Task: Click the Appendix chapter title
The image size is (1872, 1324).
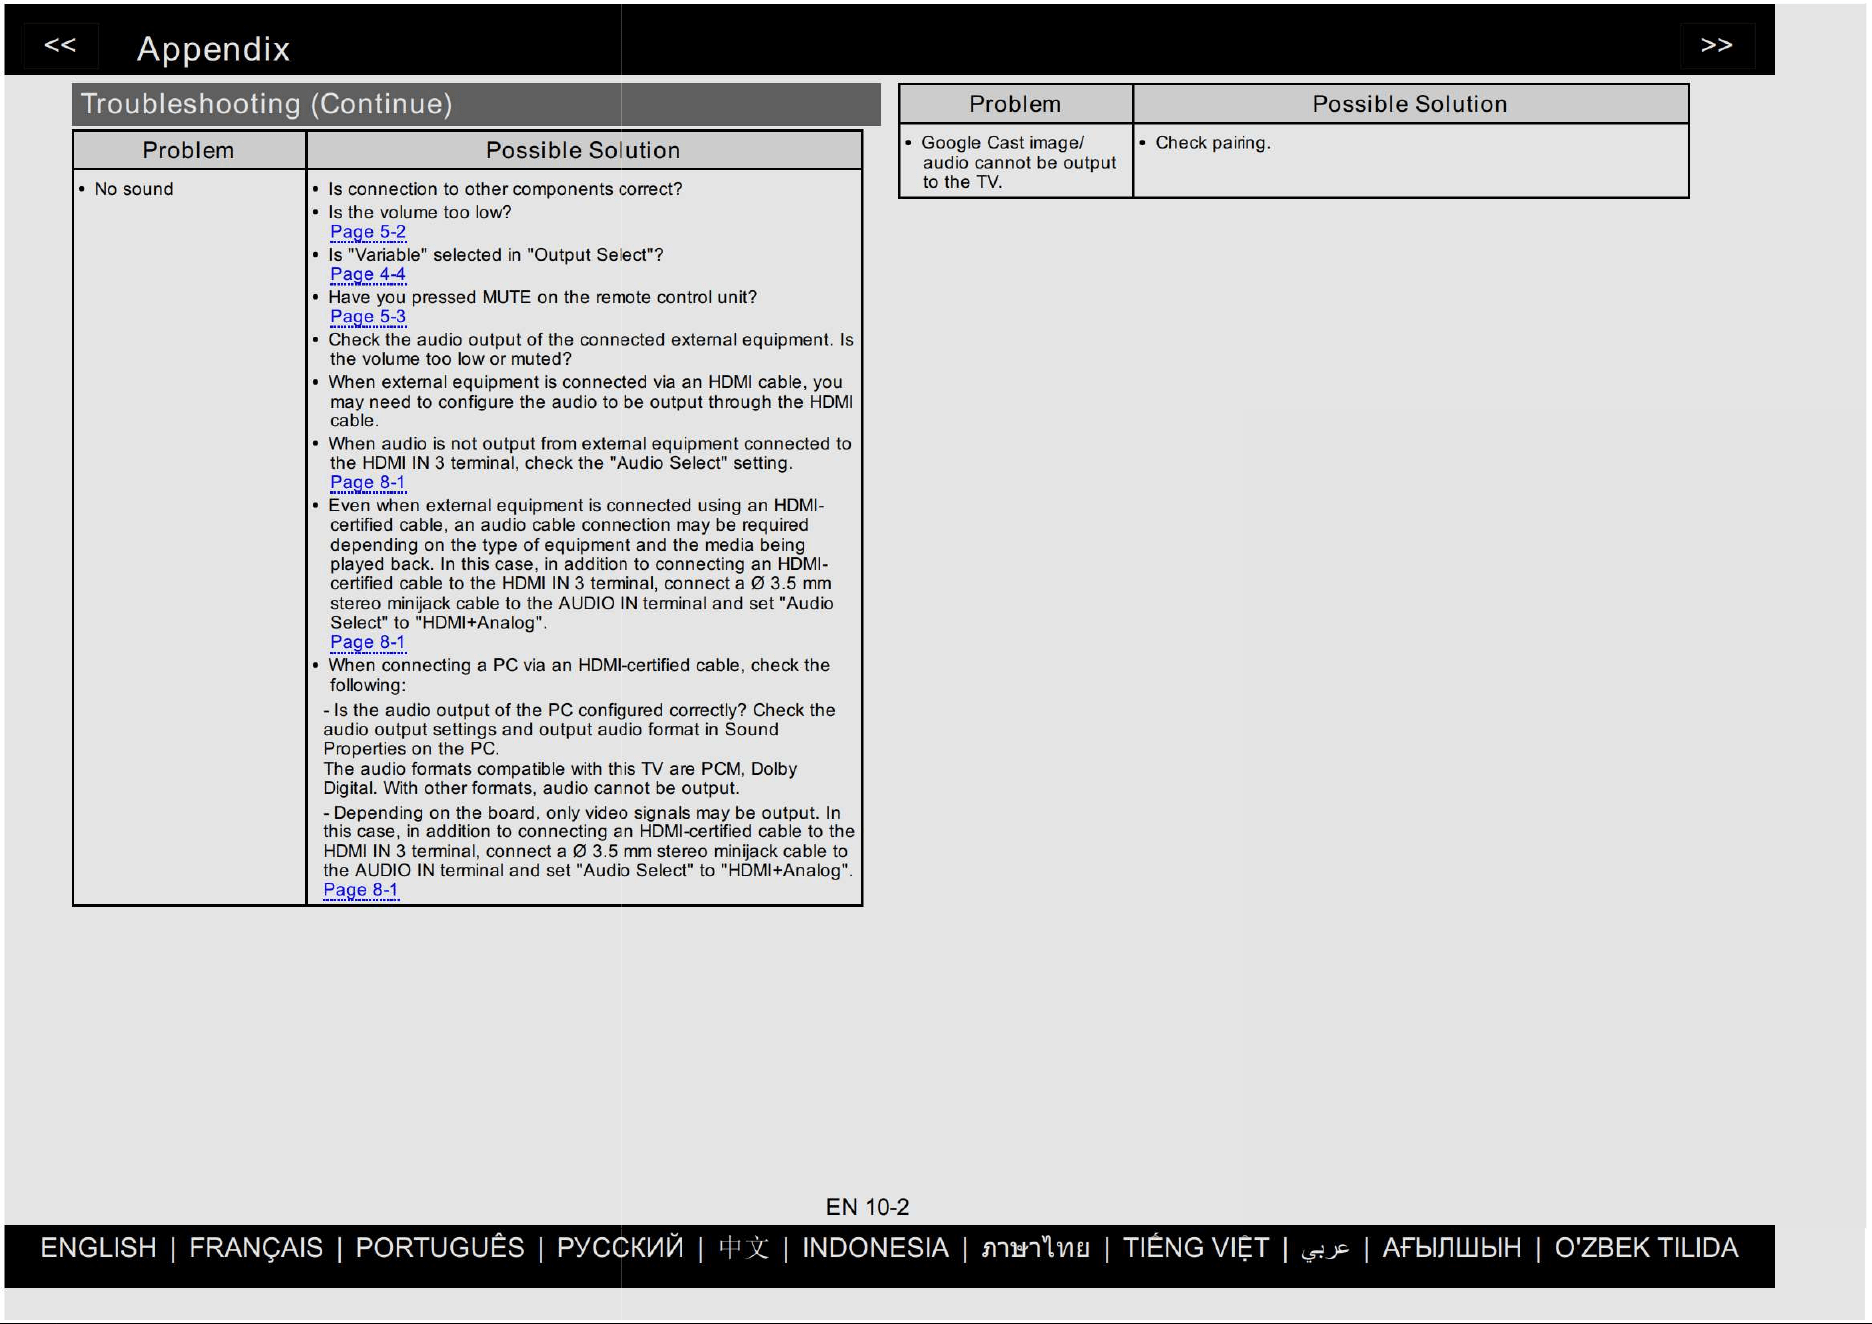Action: click(213, 49)
